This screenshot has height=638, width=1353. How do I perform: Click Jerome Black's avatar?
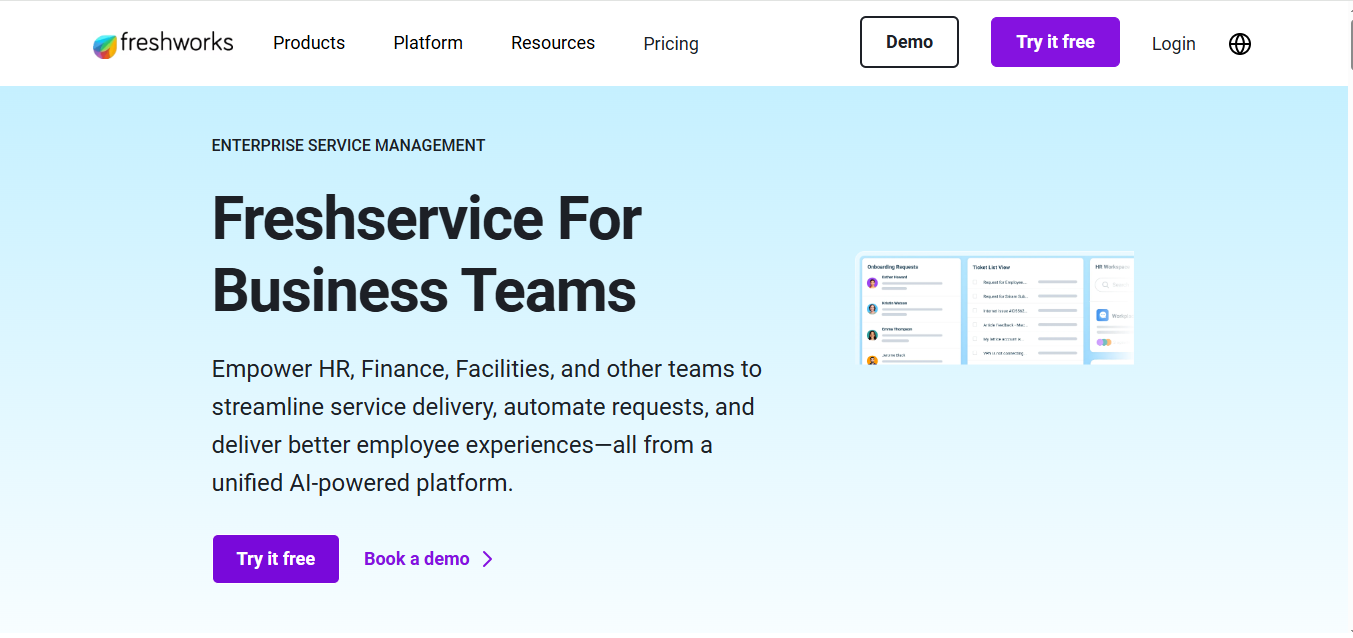click(x=872, y=360)
